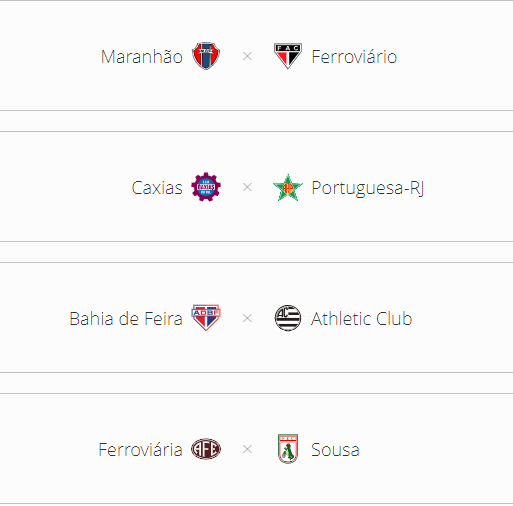Select the × in Bahia de Feira match

pos(247,318)
